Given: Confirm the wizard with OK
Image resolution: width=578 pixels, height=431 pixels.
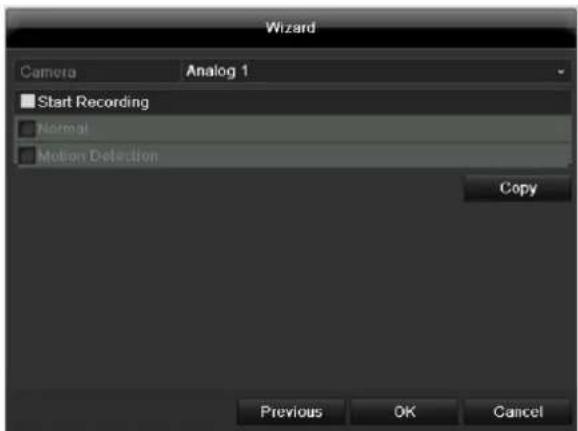Looking at the screenshot, I should 404,411.
